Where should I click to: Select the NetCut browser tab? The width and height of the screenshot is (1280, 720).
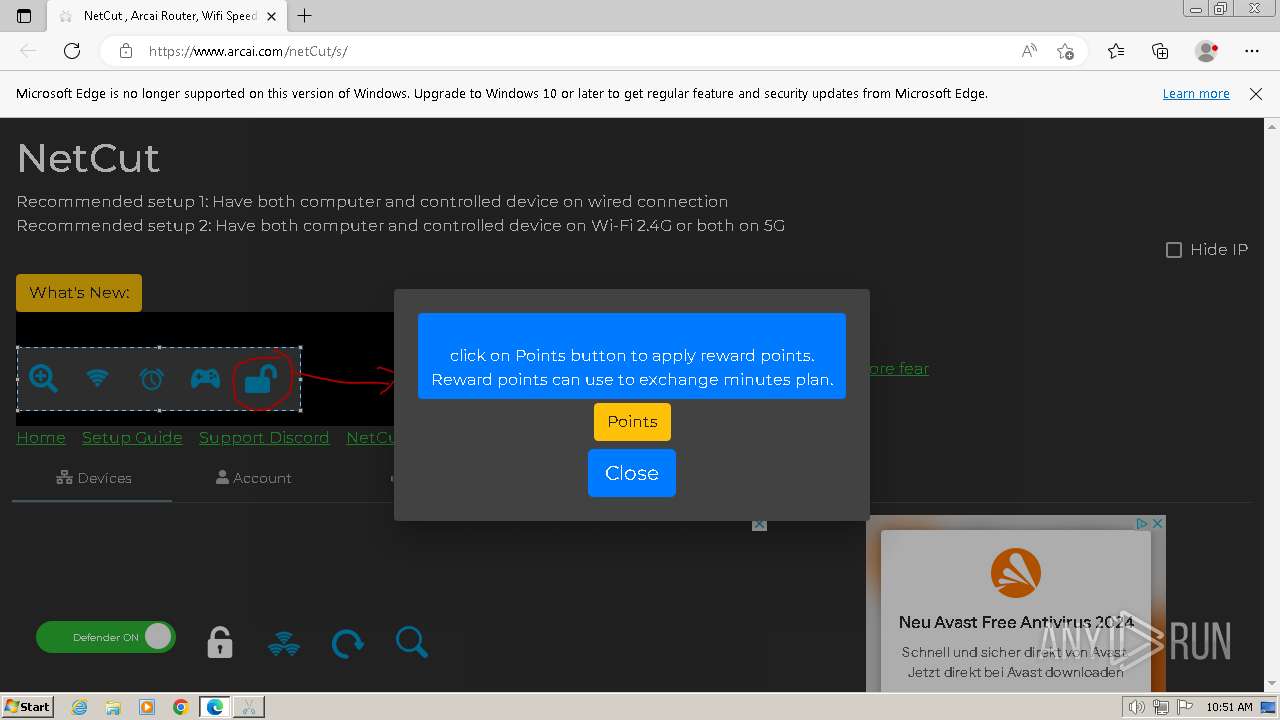tap(167, 16)
